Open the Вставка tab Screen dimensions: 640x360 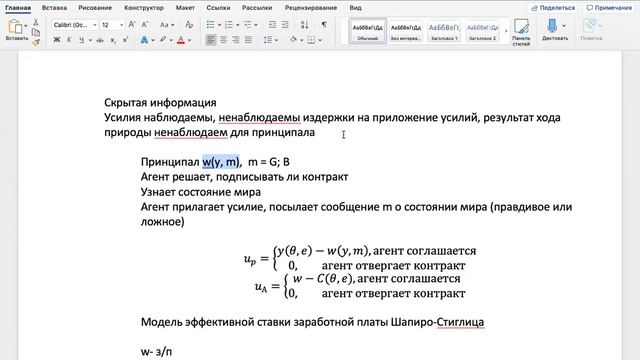tap(54, 8)
